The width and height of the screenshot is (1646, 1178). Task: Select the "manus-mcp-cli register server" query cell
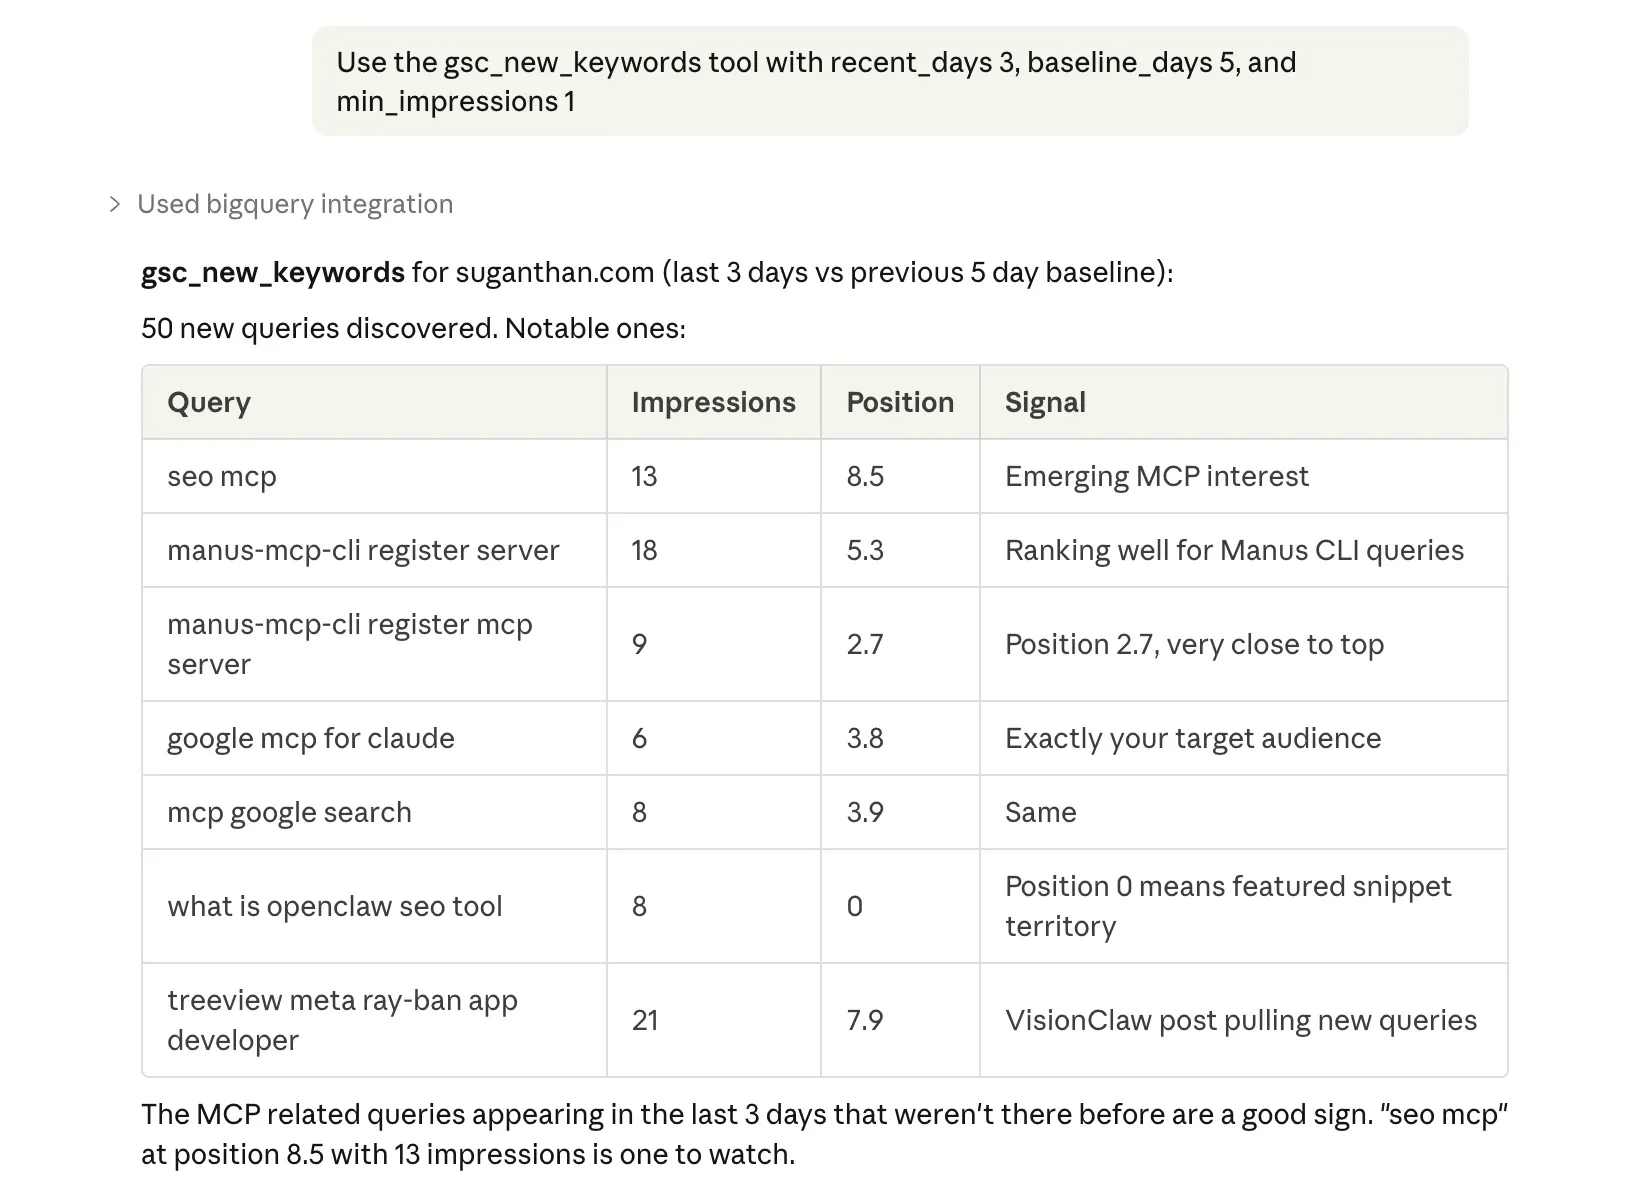[x=363, y=551]
